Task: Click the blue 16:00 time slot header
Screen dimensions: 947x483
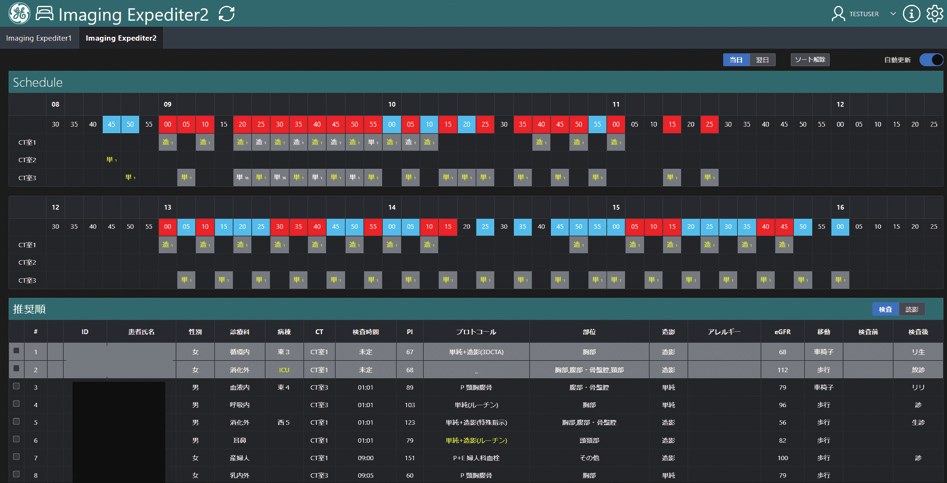Action: pyautogui.click(x=840, y=227)
